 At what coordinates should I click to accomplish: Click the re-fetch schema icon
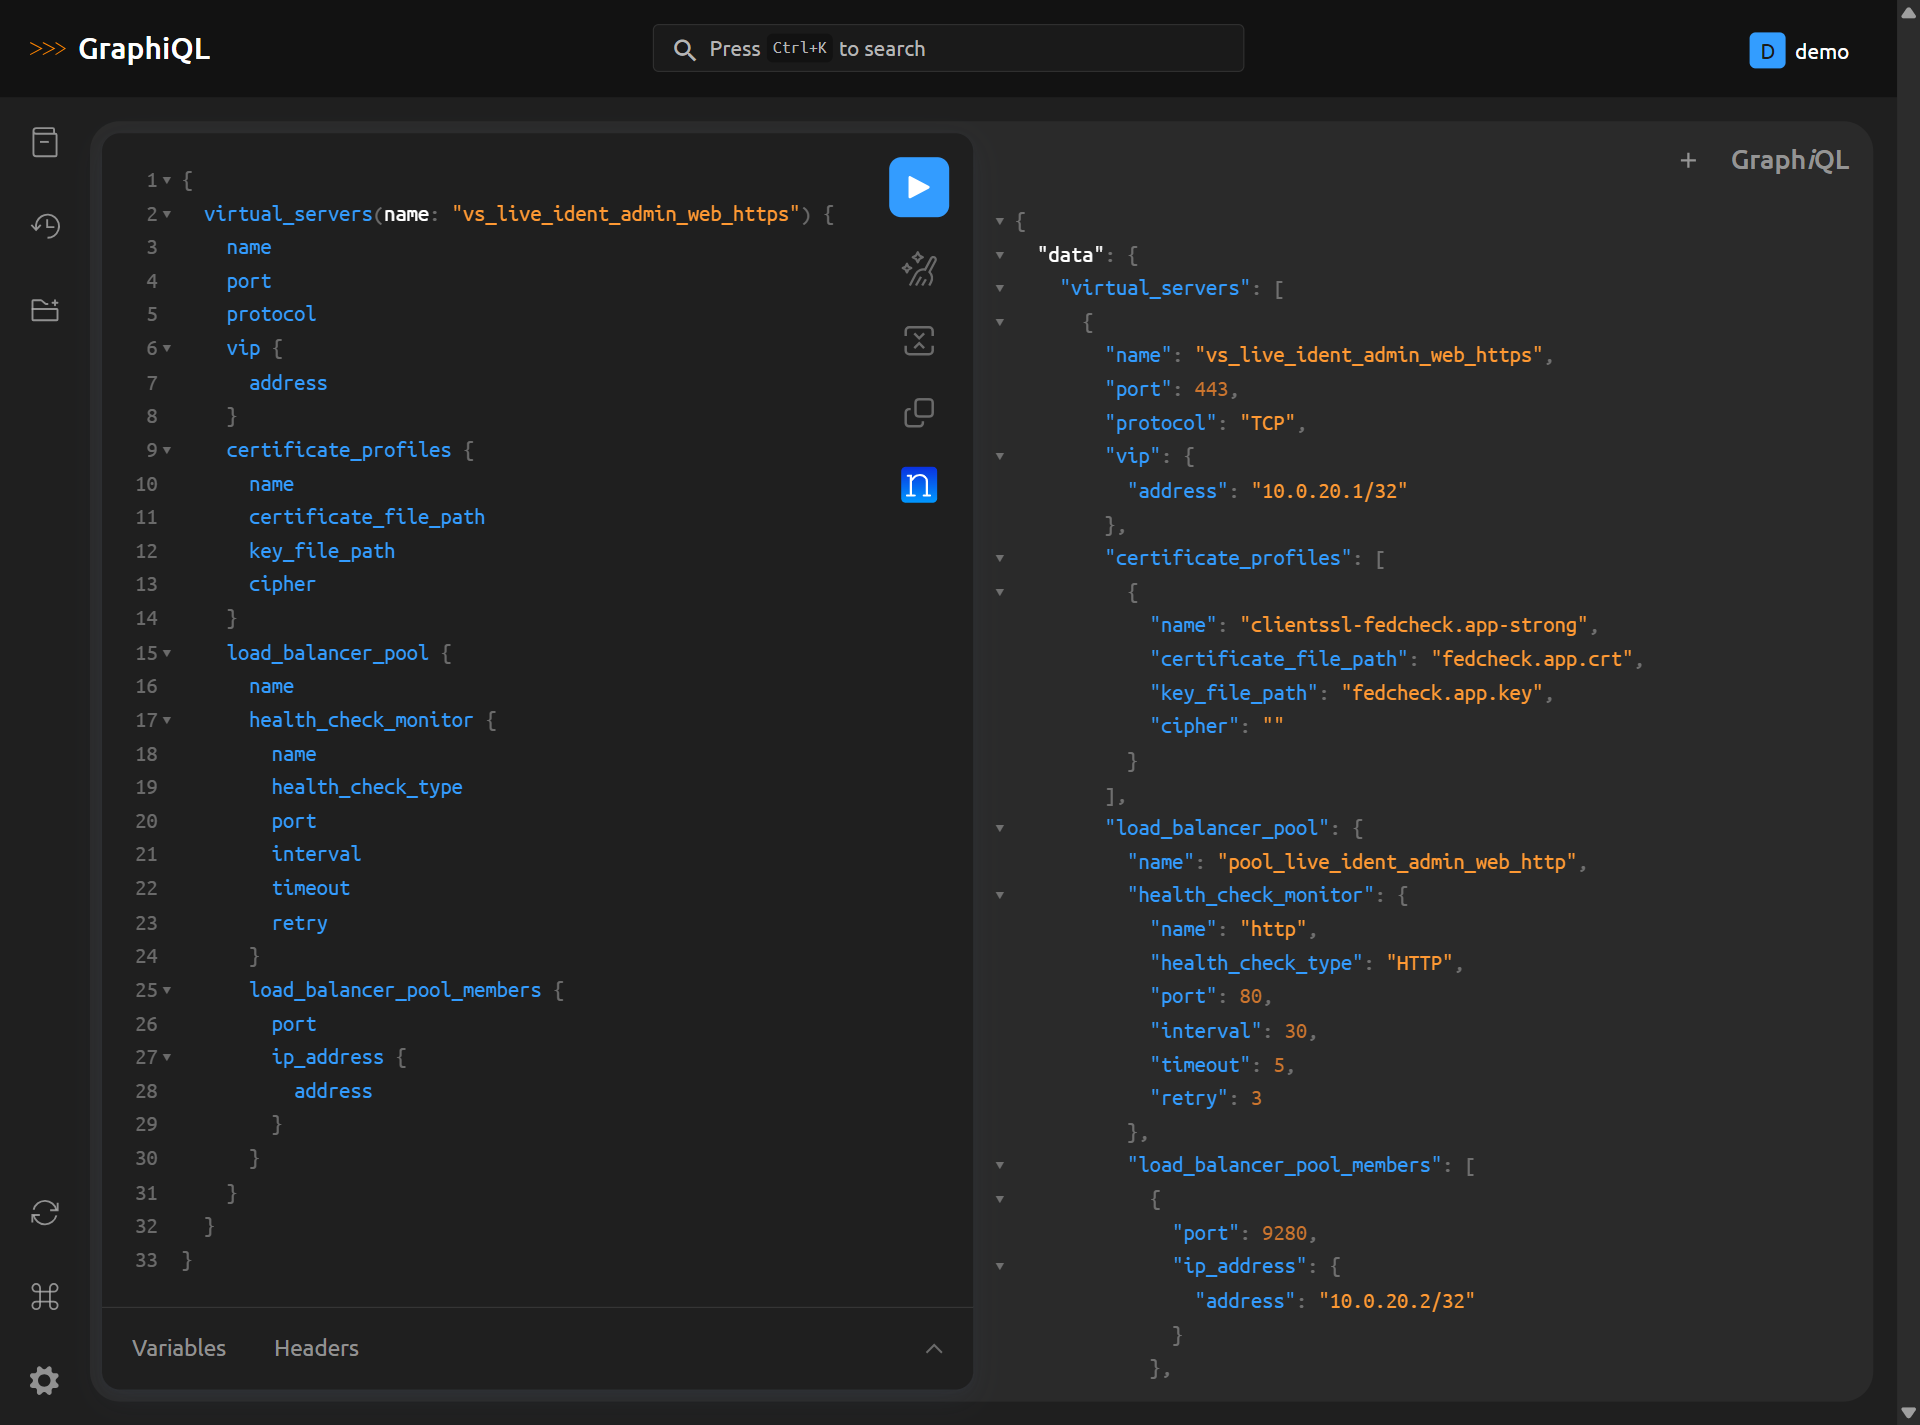(x=45, y=1213)
